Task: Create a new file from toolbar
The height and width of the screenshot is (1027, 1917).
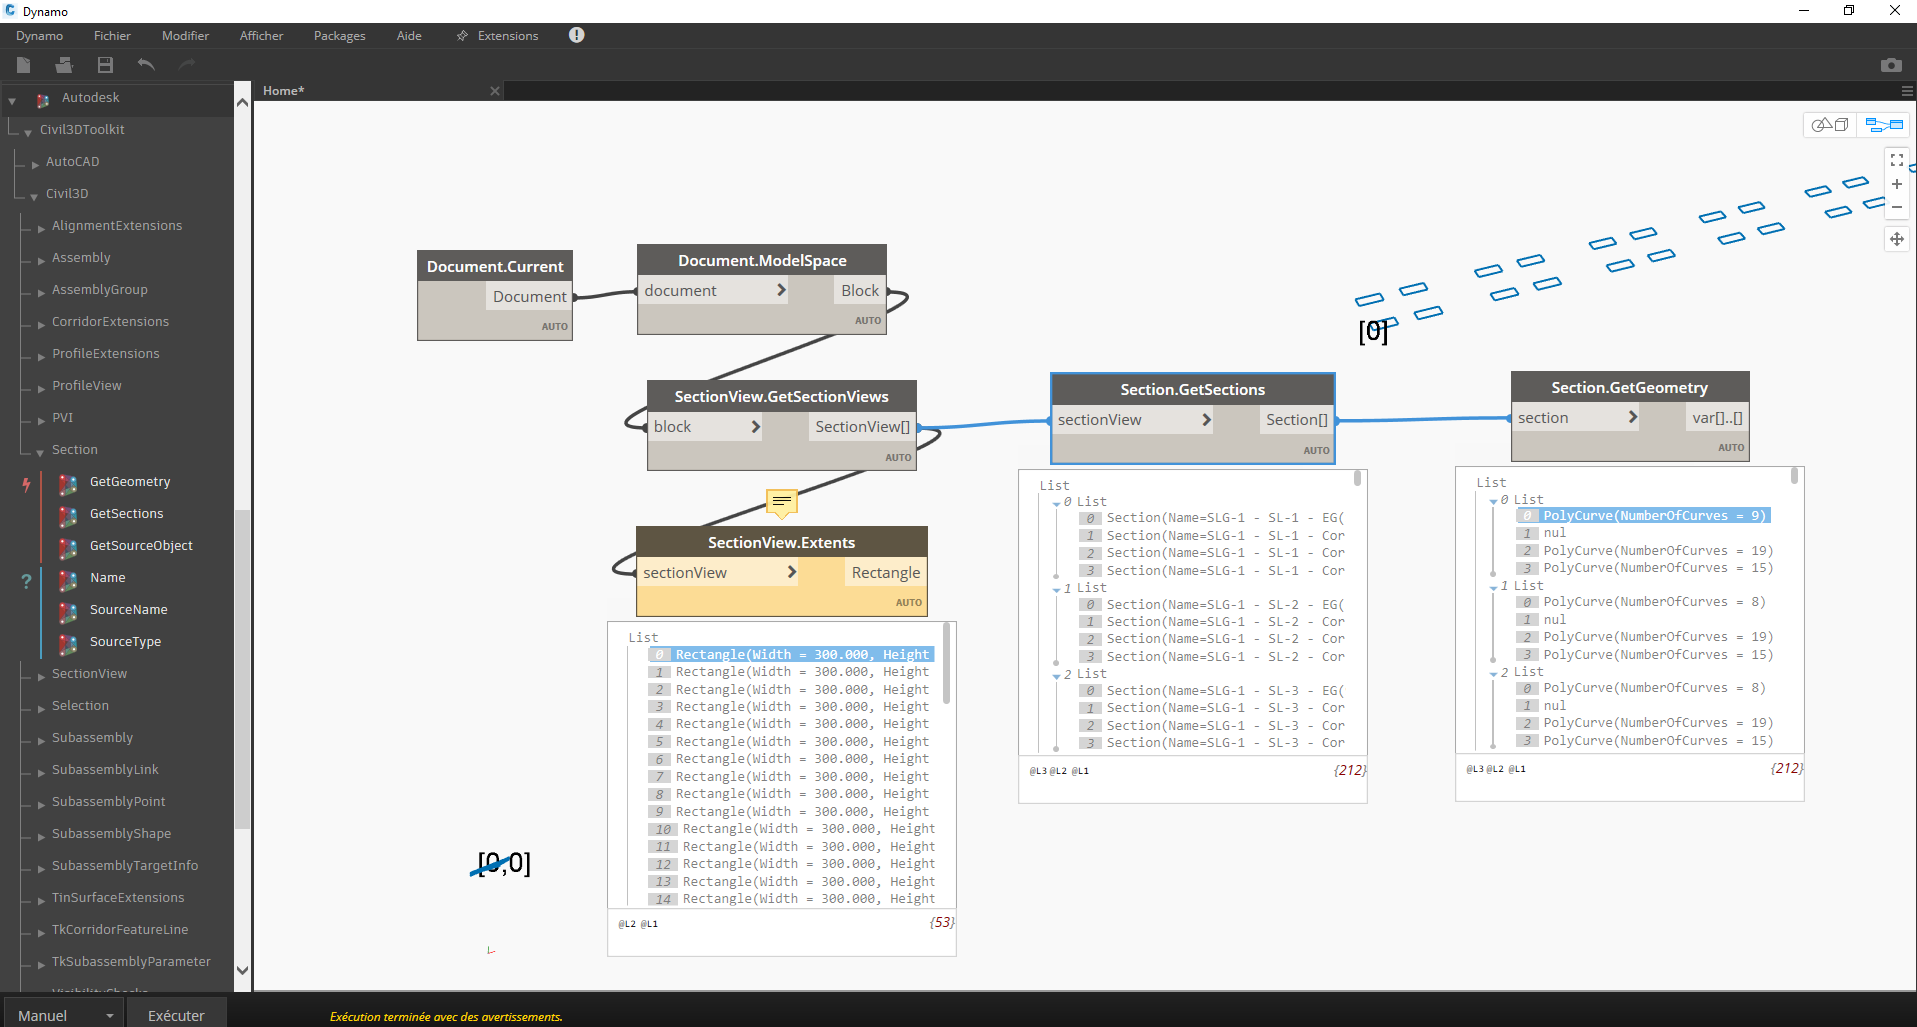Action: click(24, 65)
